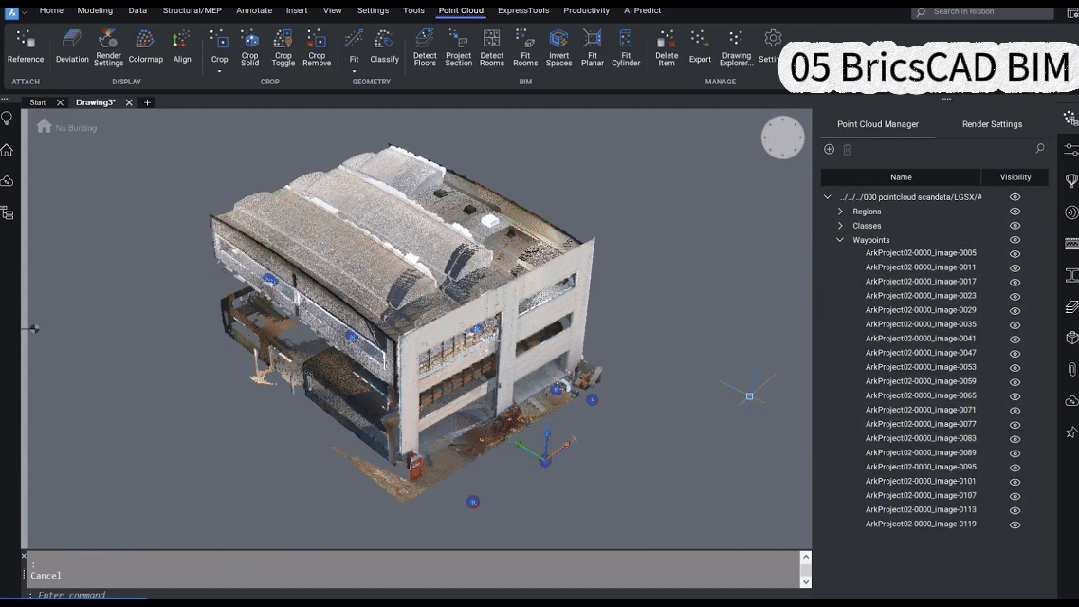Click the Invert Spaces tool
1079x607 pixels.
click(x=559, y=47)
